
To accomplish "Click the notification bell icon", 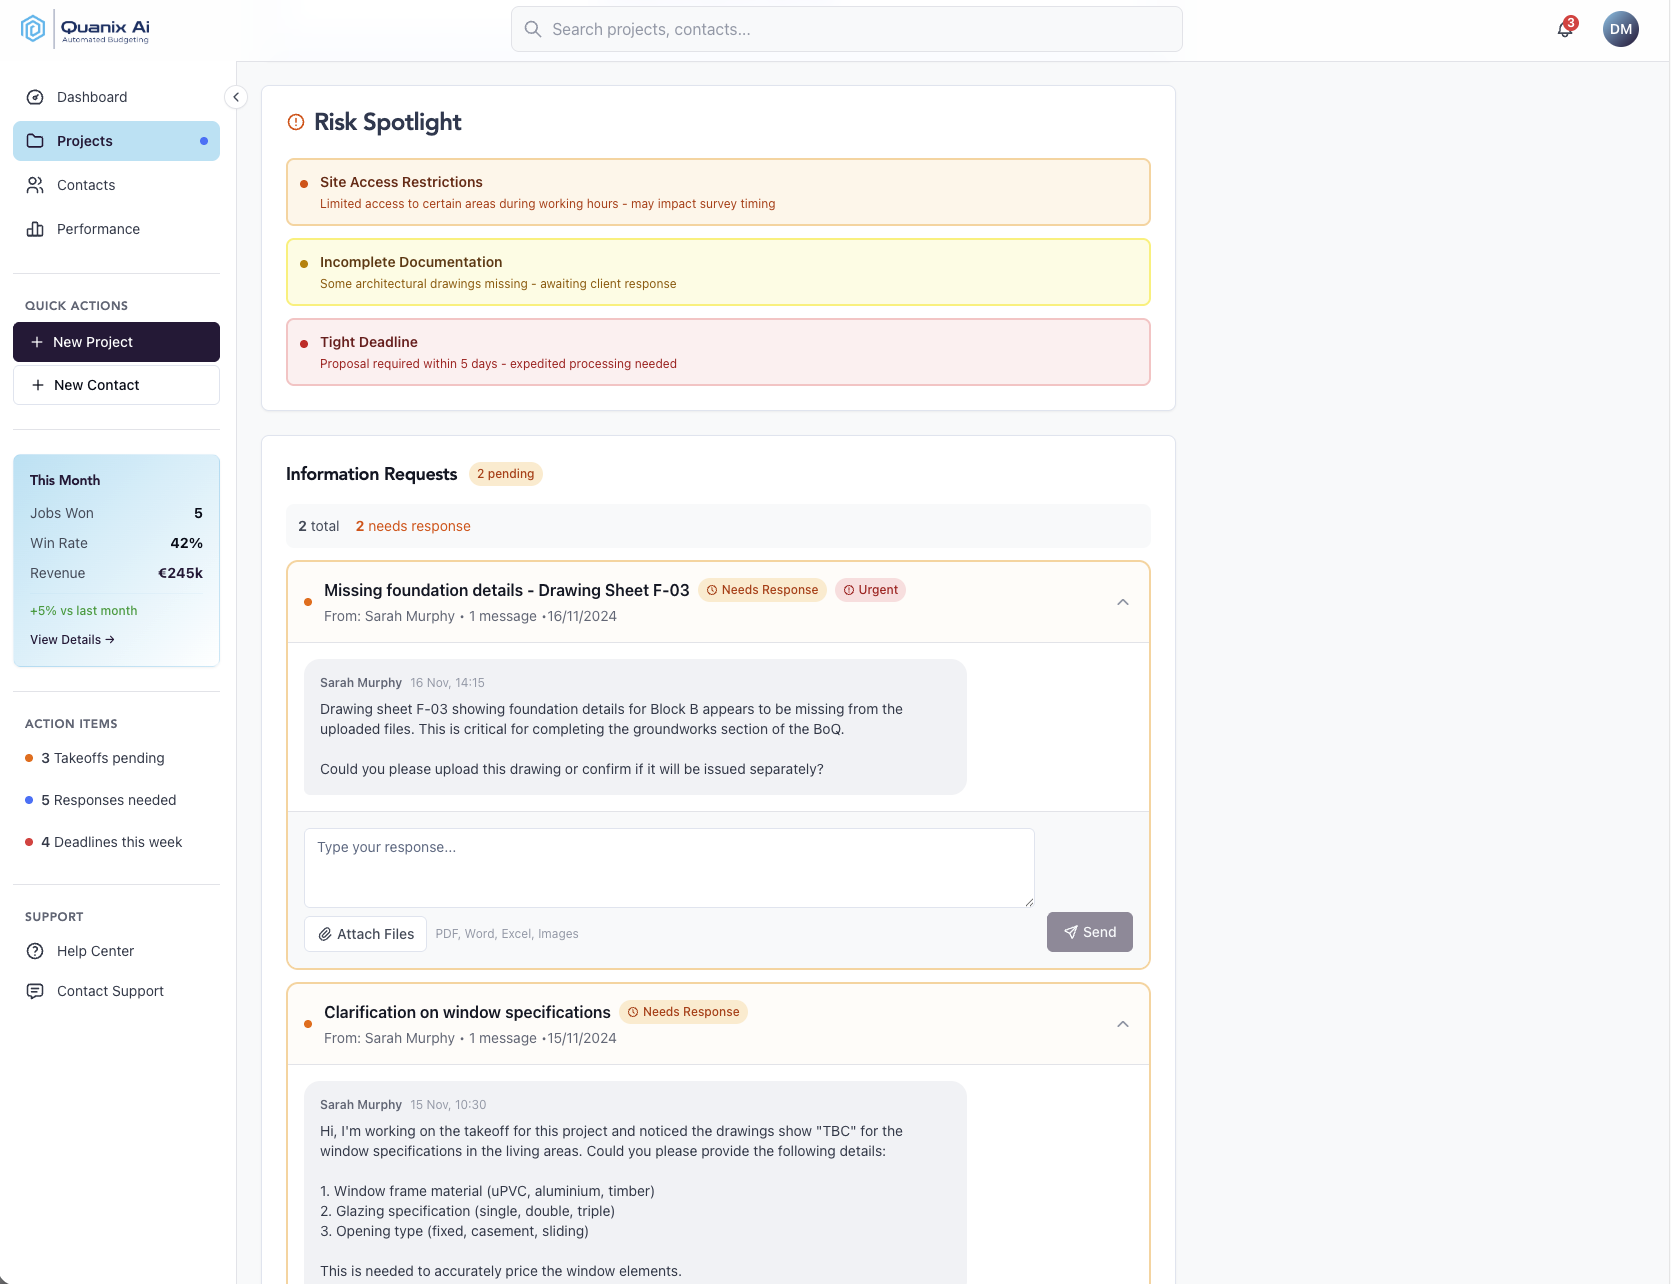I will click(1565, 29).
